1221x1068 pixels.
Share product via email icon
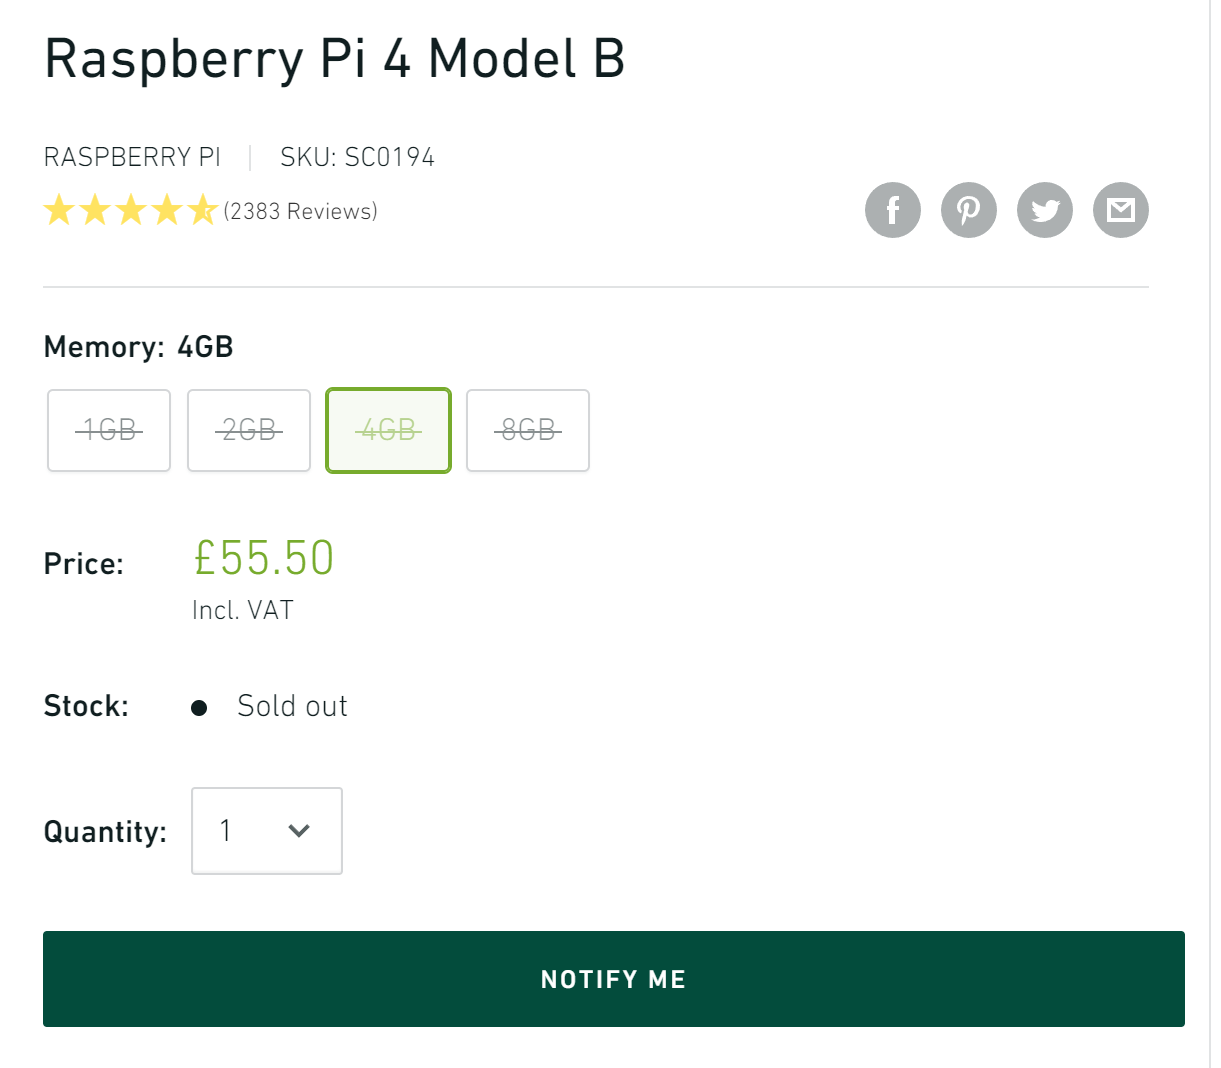click(1120, 210)
